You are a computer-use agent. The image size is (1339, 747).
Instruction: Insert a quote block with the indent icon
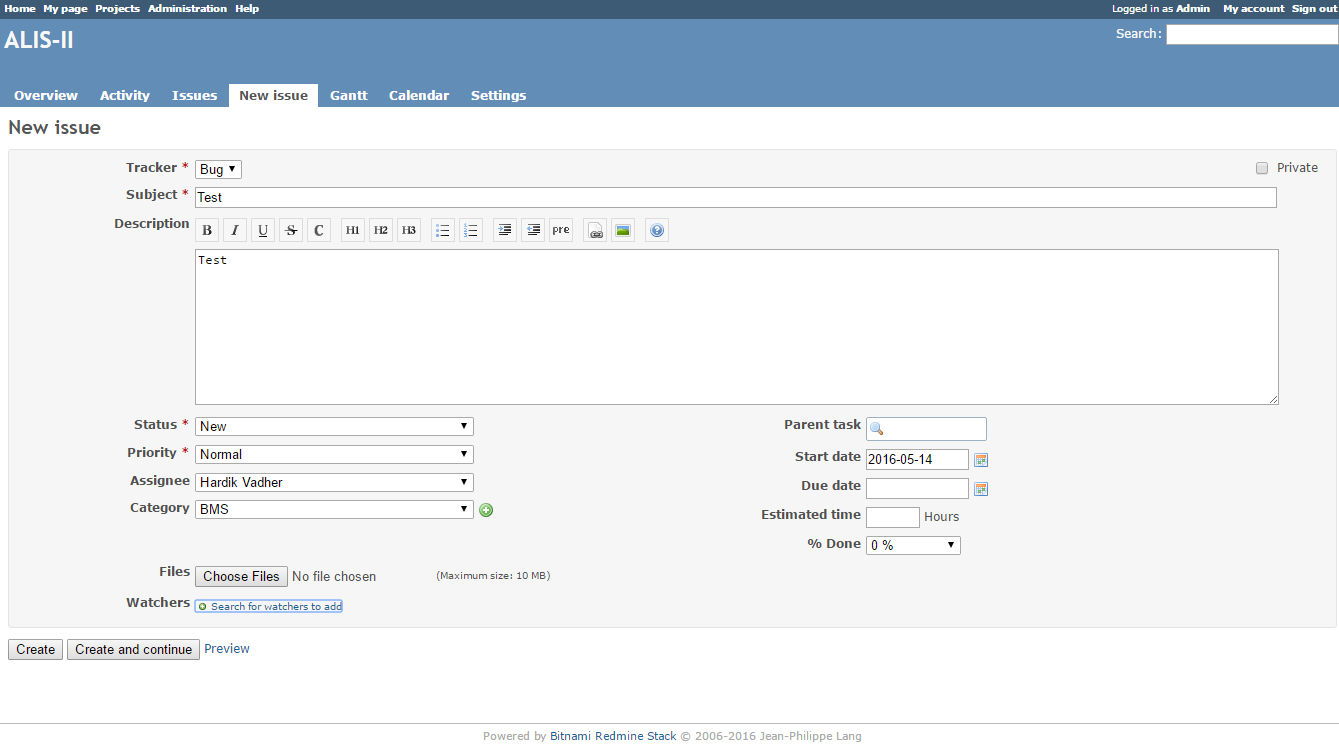point(505,231)
